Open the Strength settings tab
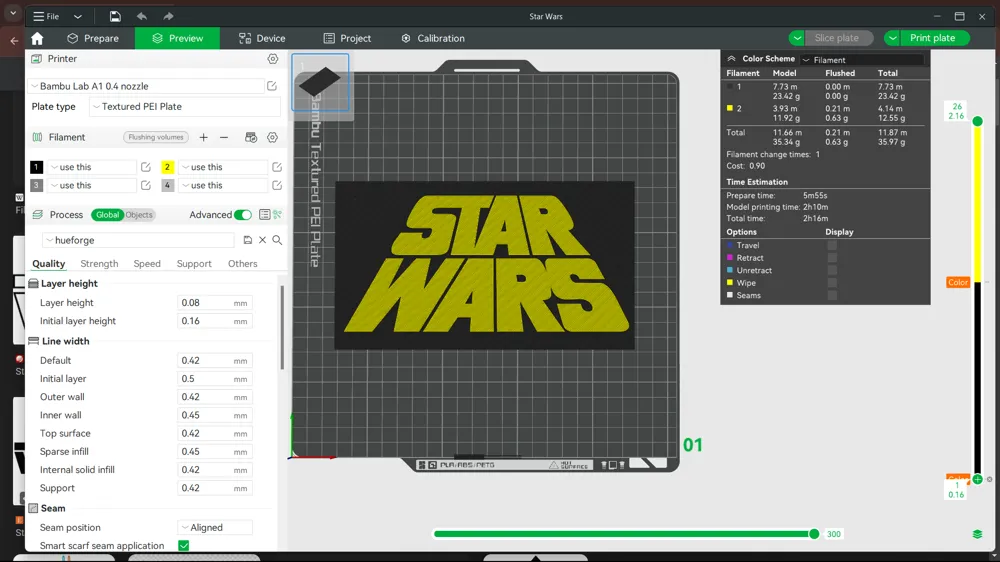The height and width of the screenshot is (562, 1000). [99, 263]
